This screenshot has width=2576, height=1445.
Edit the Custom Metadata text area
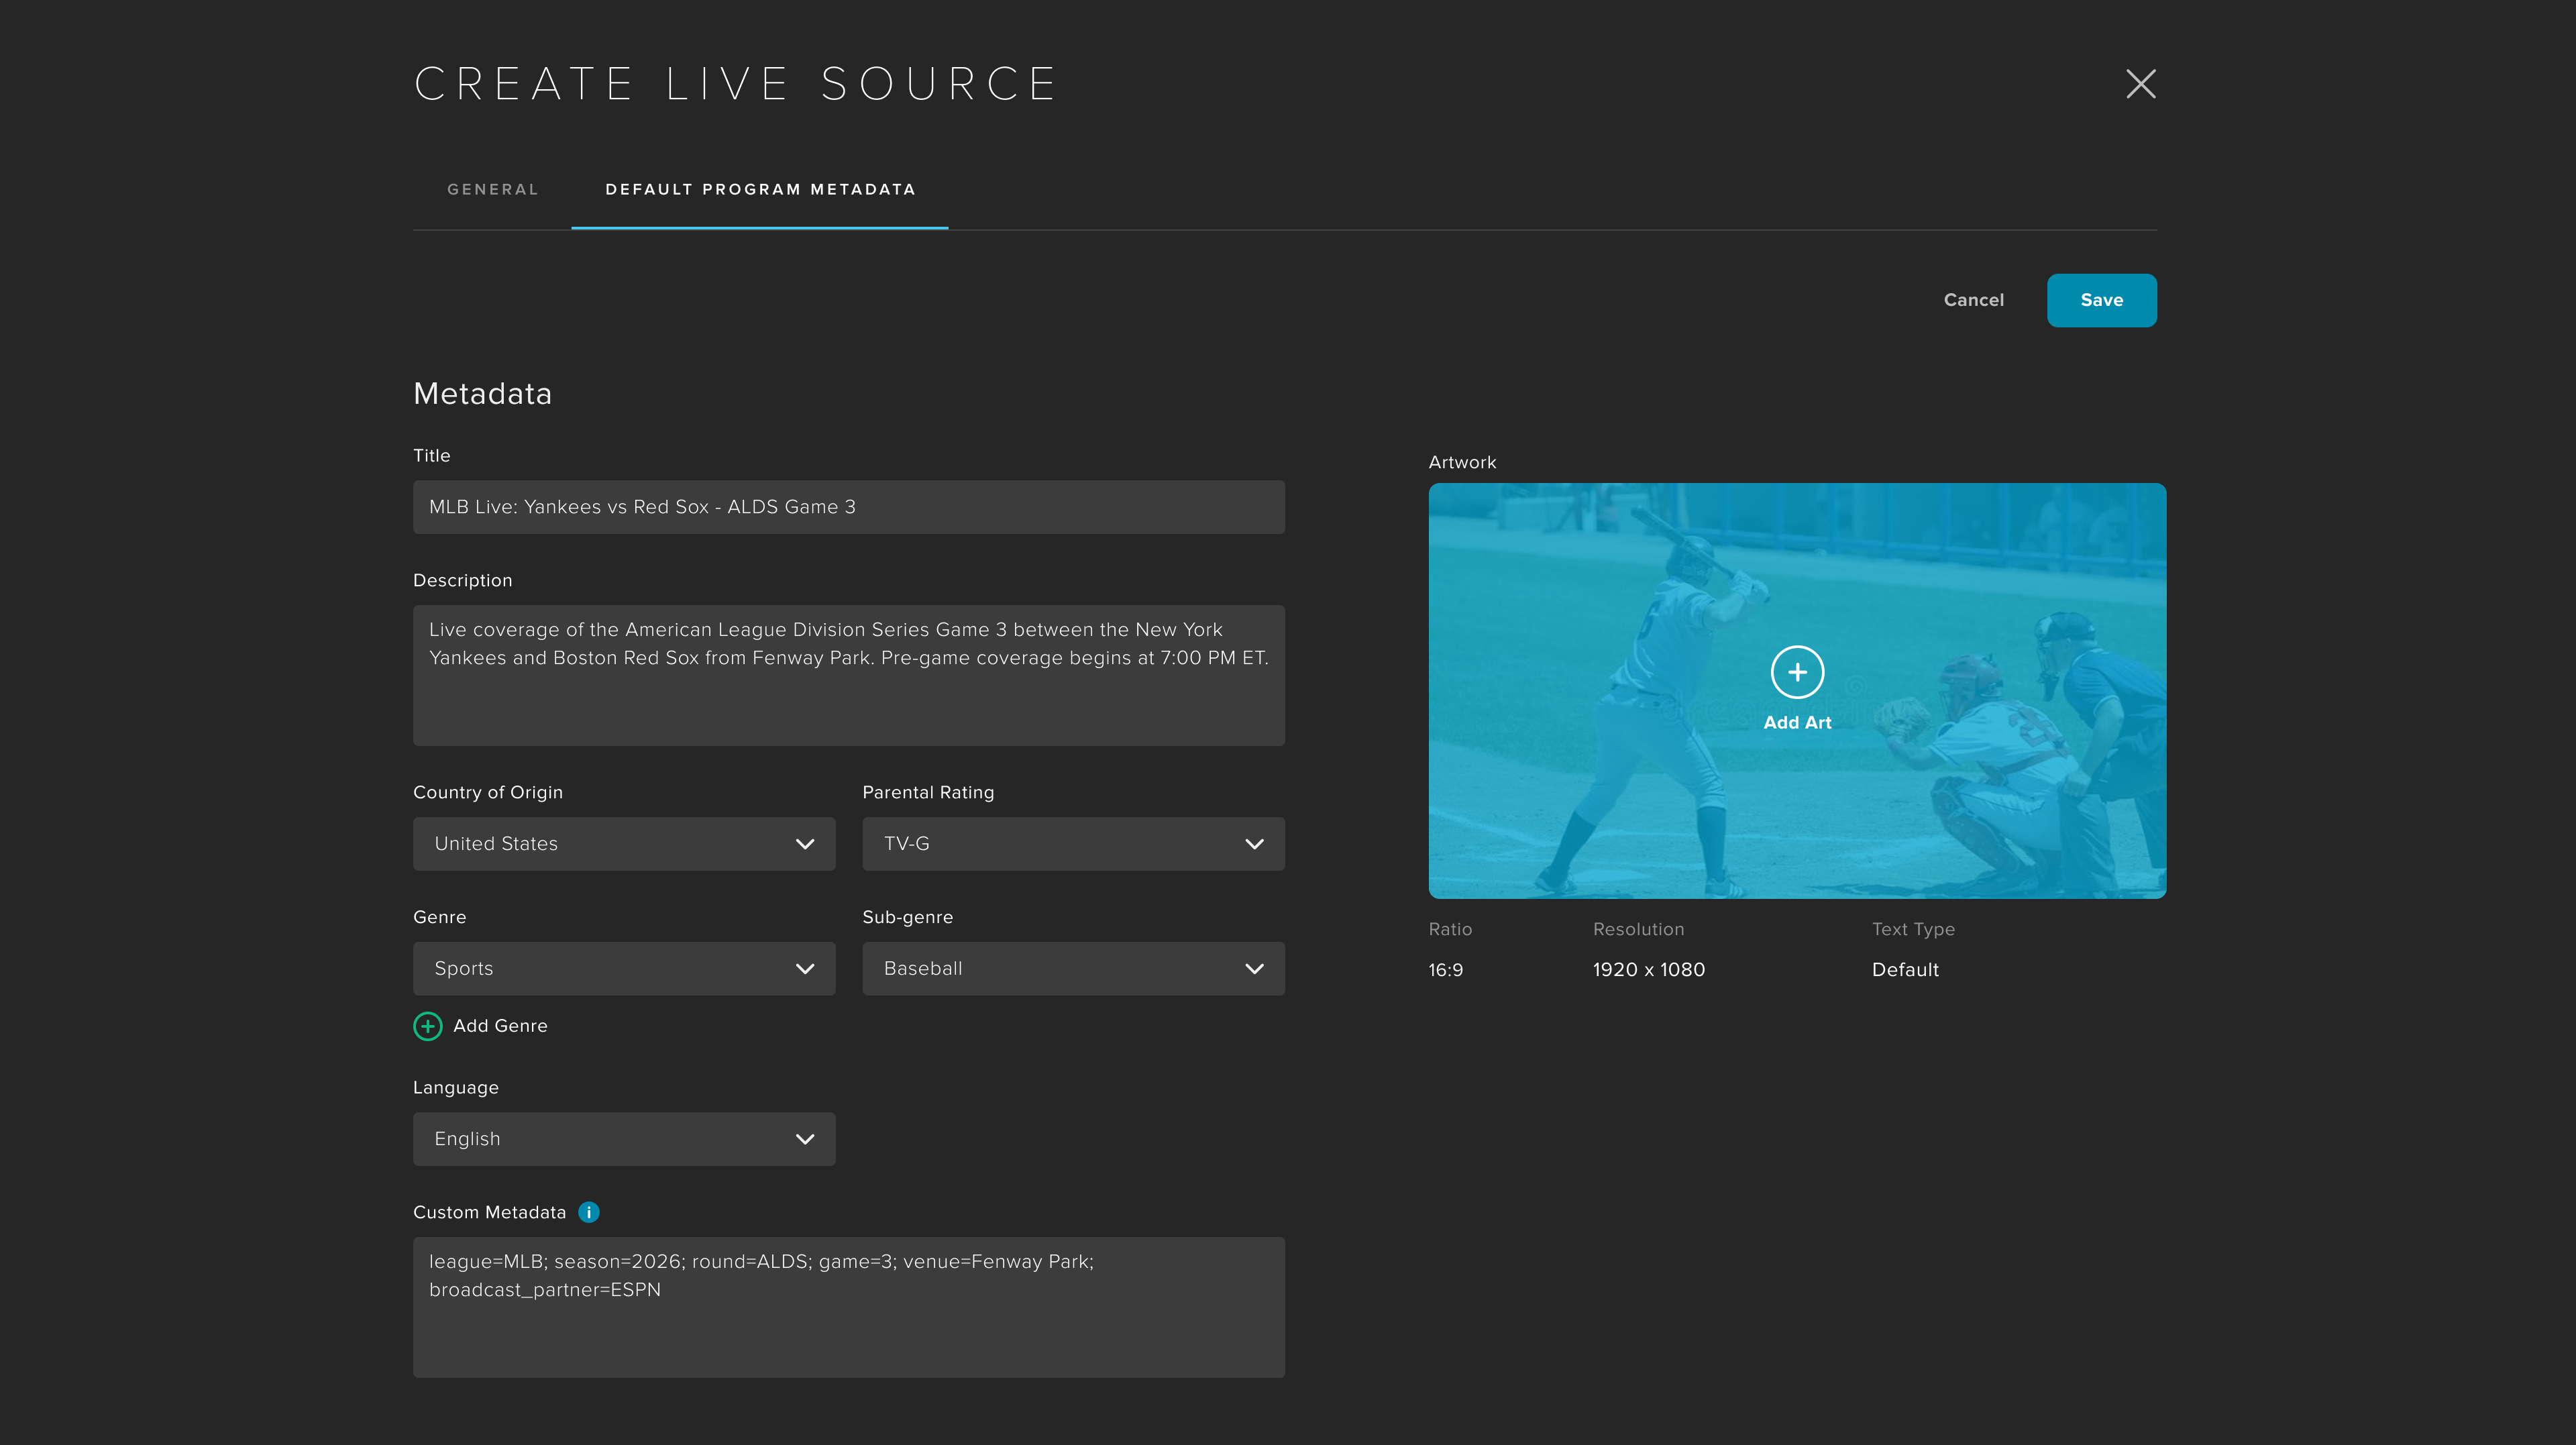[848, 1307]
